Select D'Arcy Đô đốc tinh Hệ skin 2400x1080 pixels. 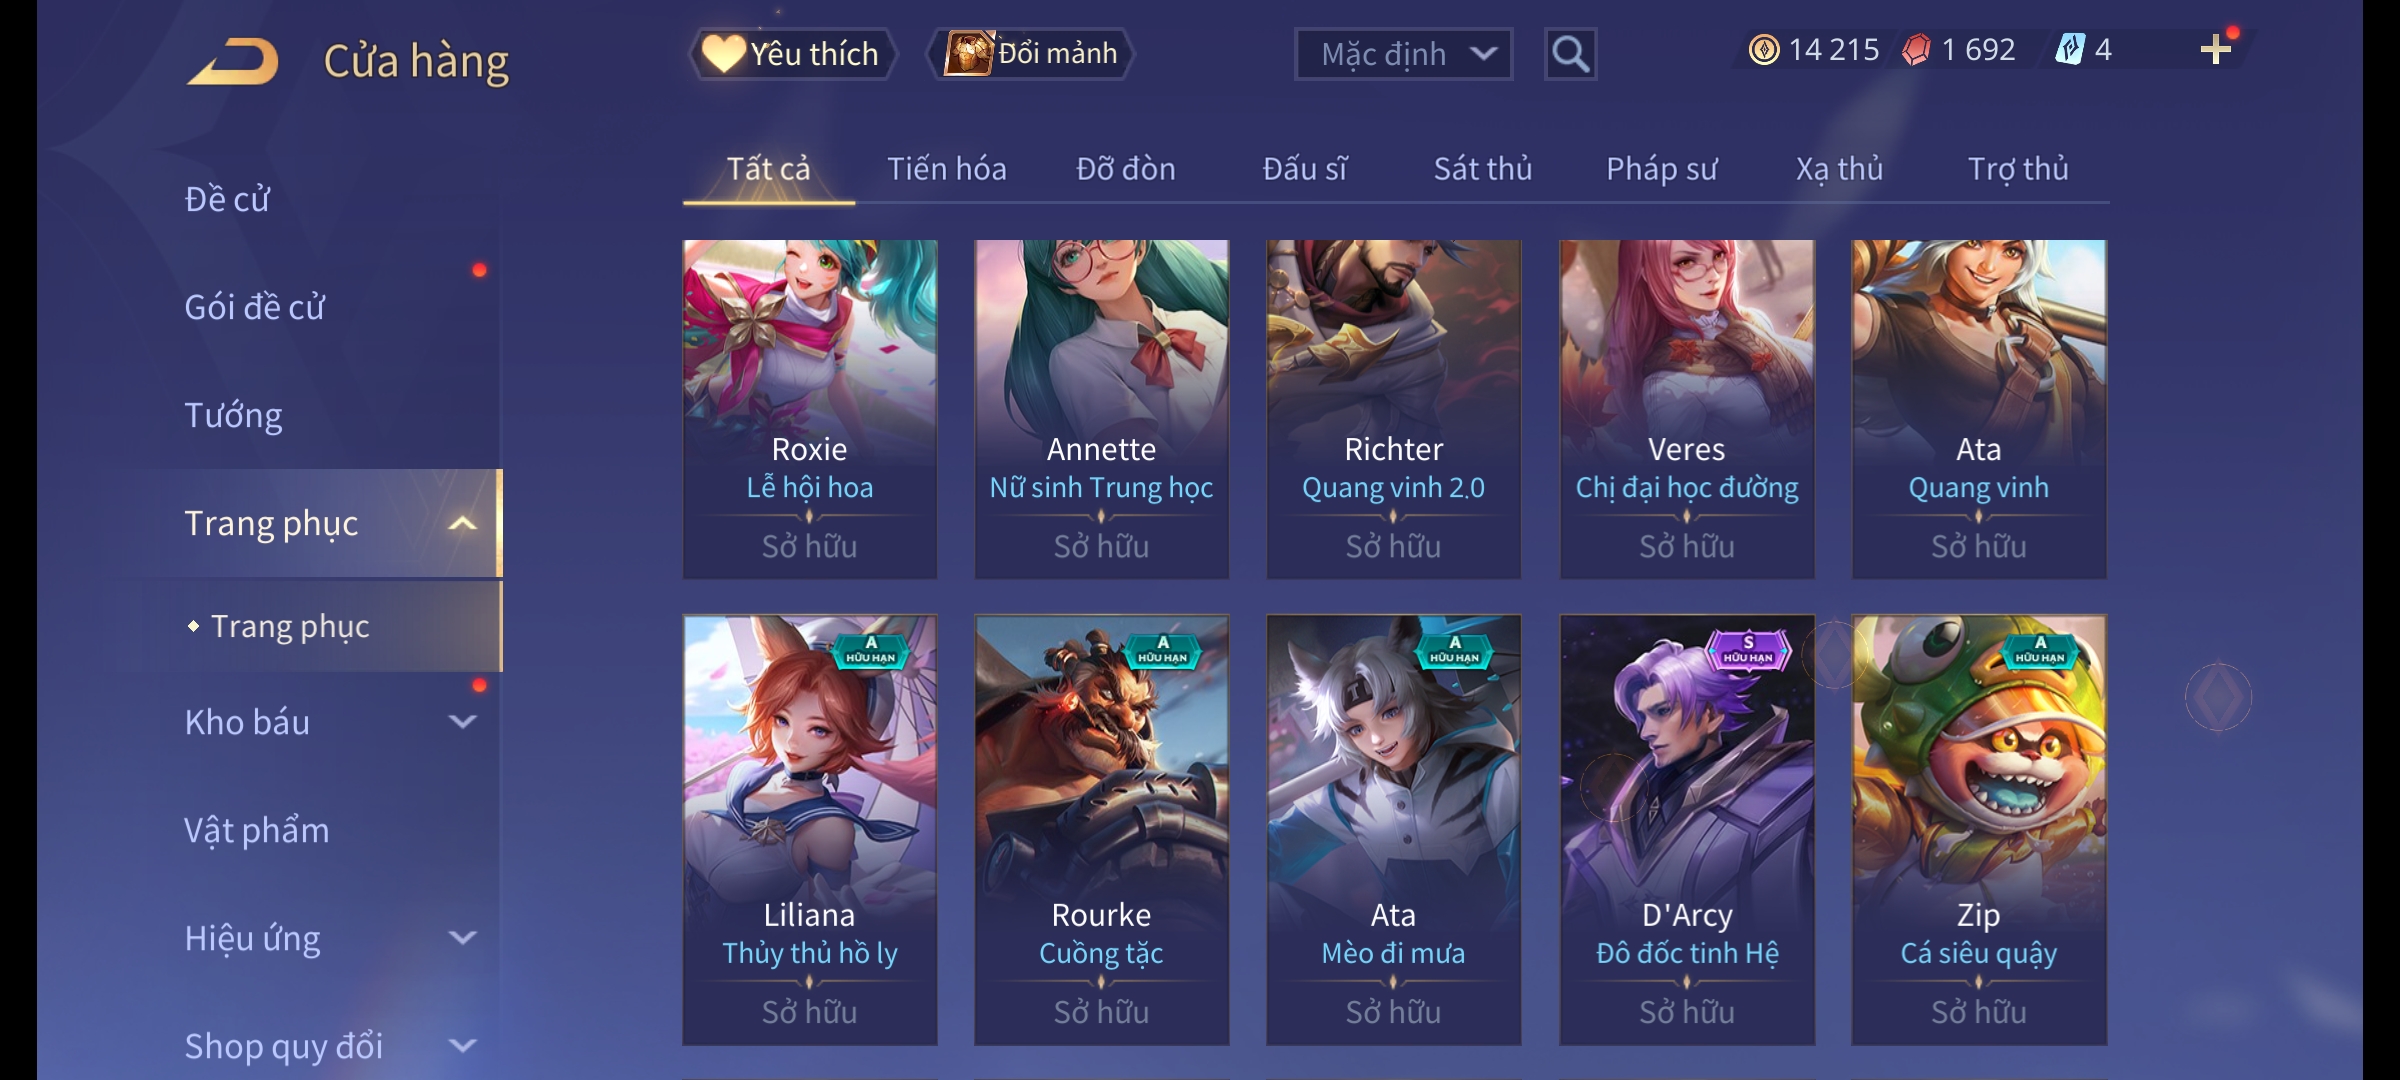tap(1687, 830)
